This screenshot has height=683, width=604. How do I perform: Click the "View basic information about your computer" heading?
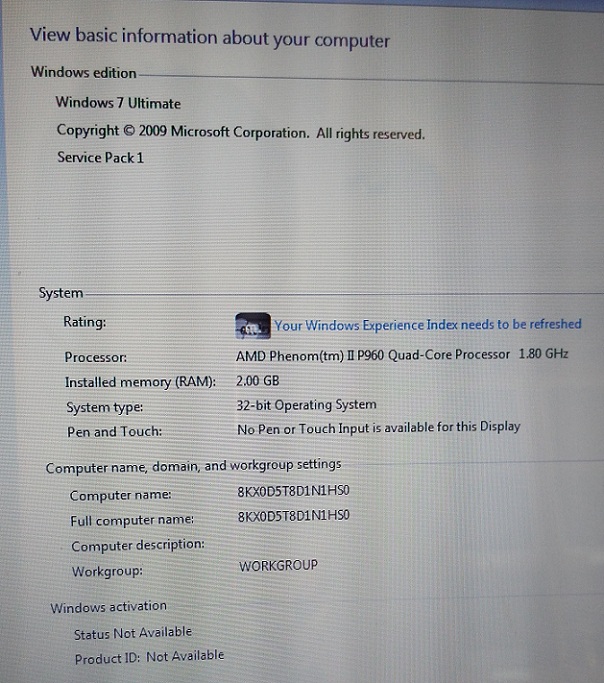[x=209, y=37]
